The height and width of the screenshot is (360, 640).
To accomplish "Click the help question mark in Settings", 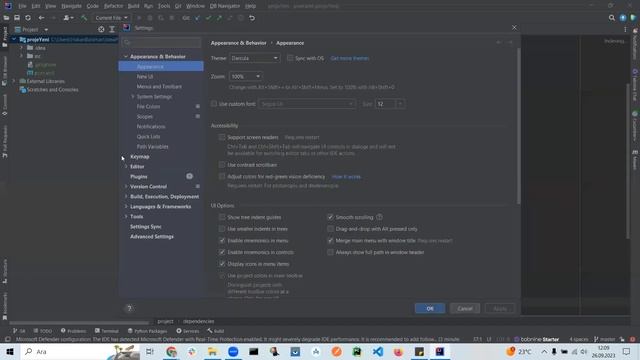I will [129, 309].
